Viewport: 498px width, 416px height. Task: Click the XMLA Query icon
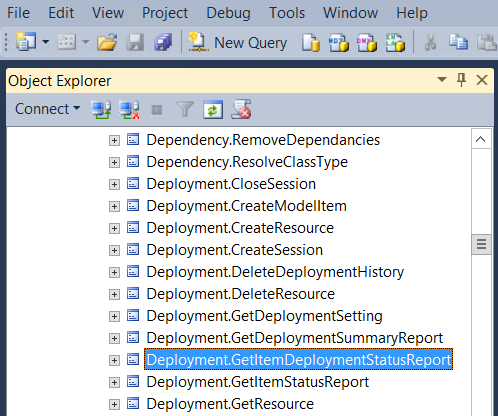(x=395, y=43)
